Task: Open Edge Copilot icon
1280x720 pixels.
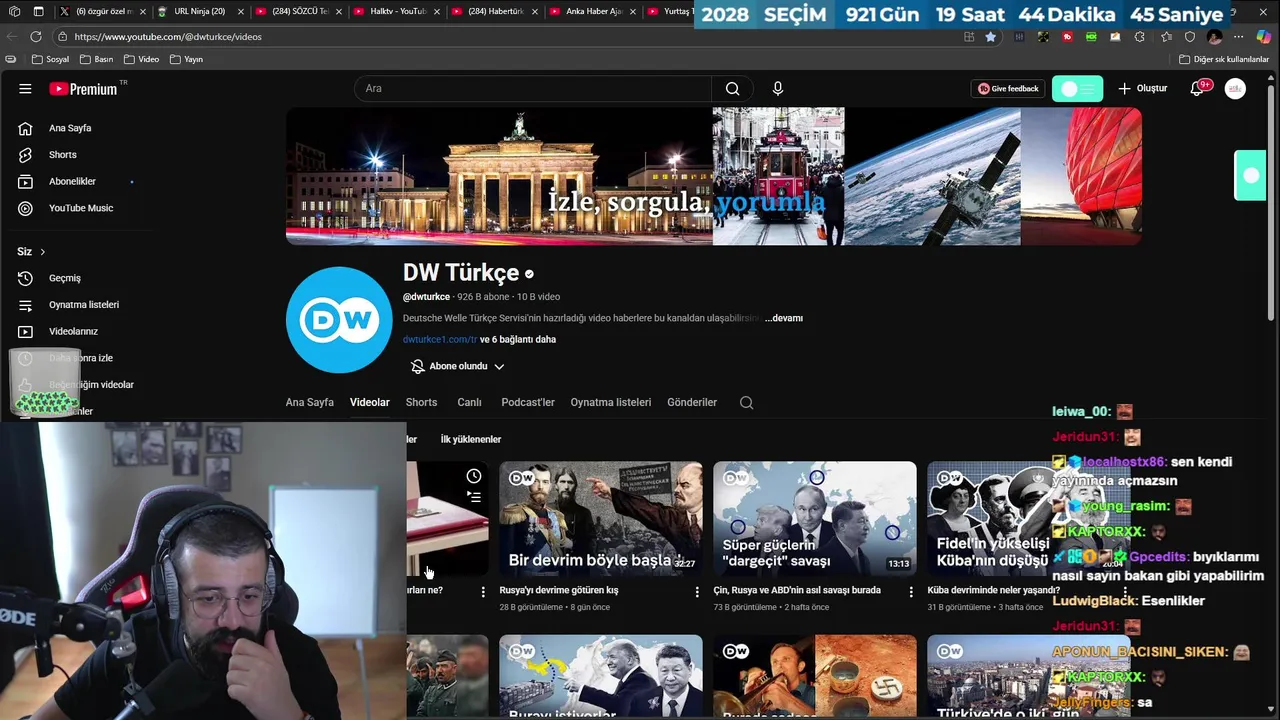Action: [x=1263, y=36]
